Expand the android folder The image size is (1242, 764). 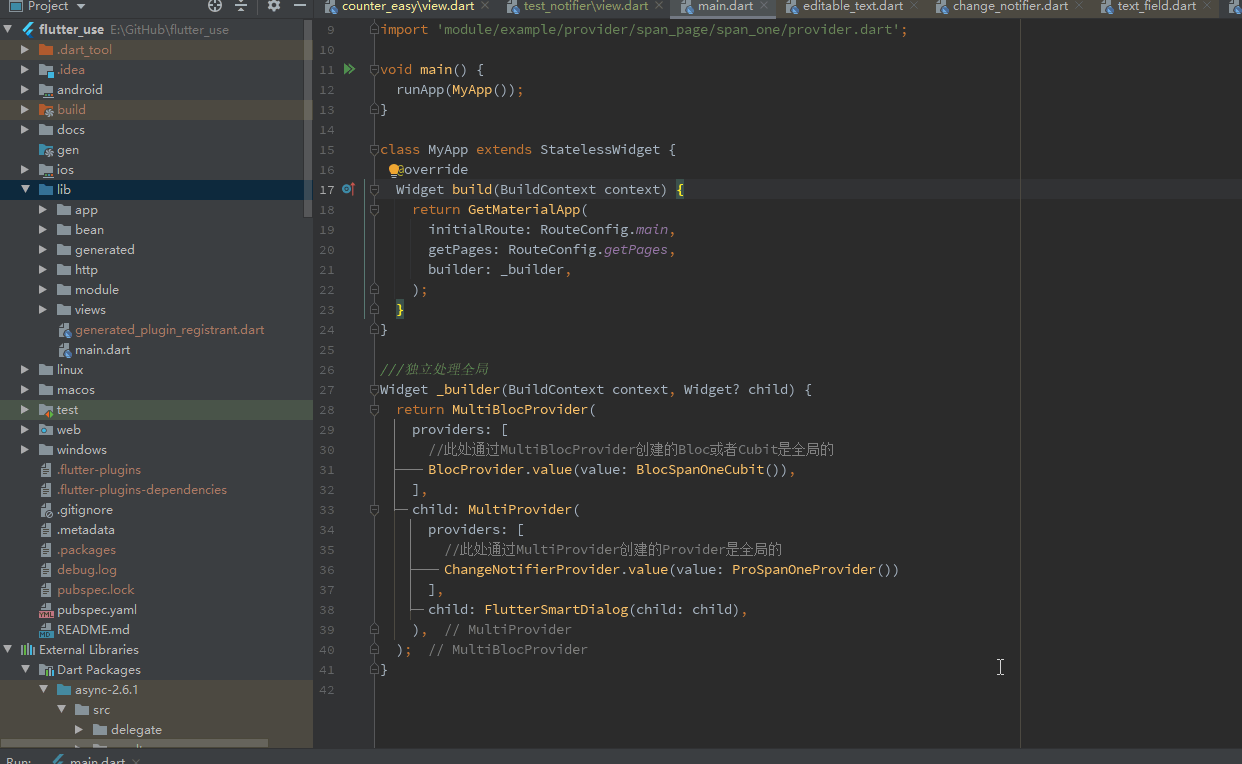25,89
